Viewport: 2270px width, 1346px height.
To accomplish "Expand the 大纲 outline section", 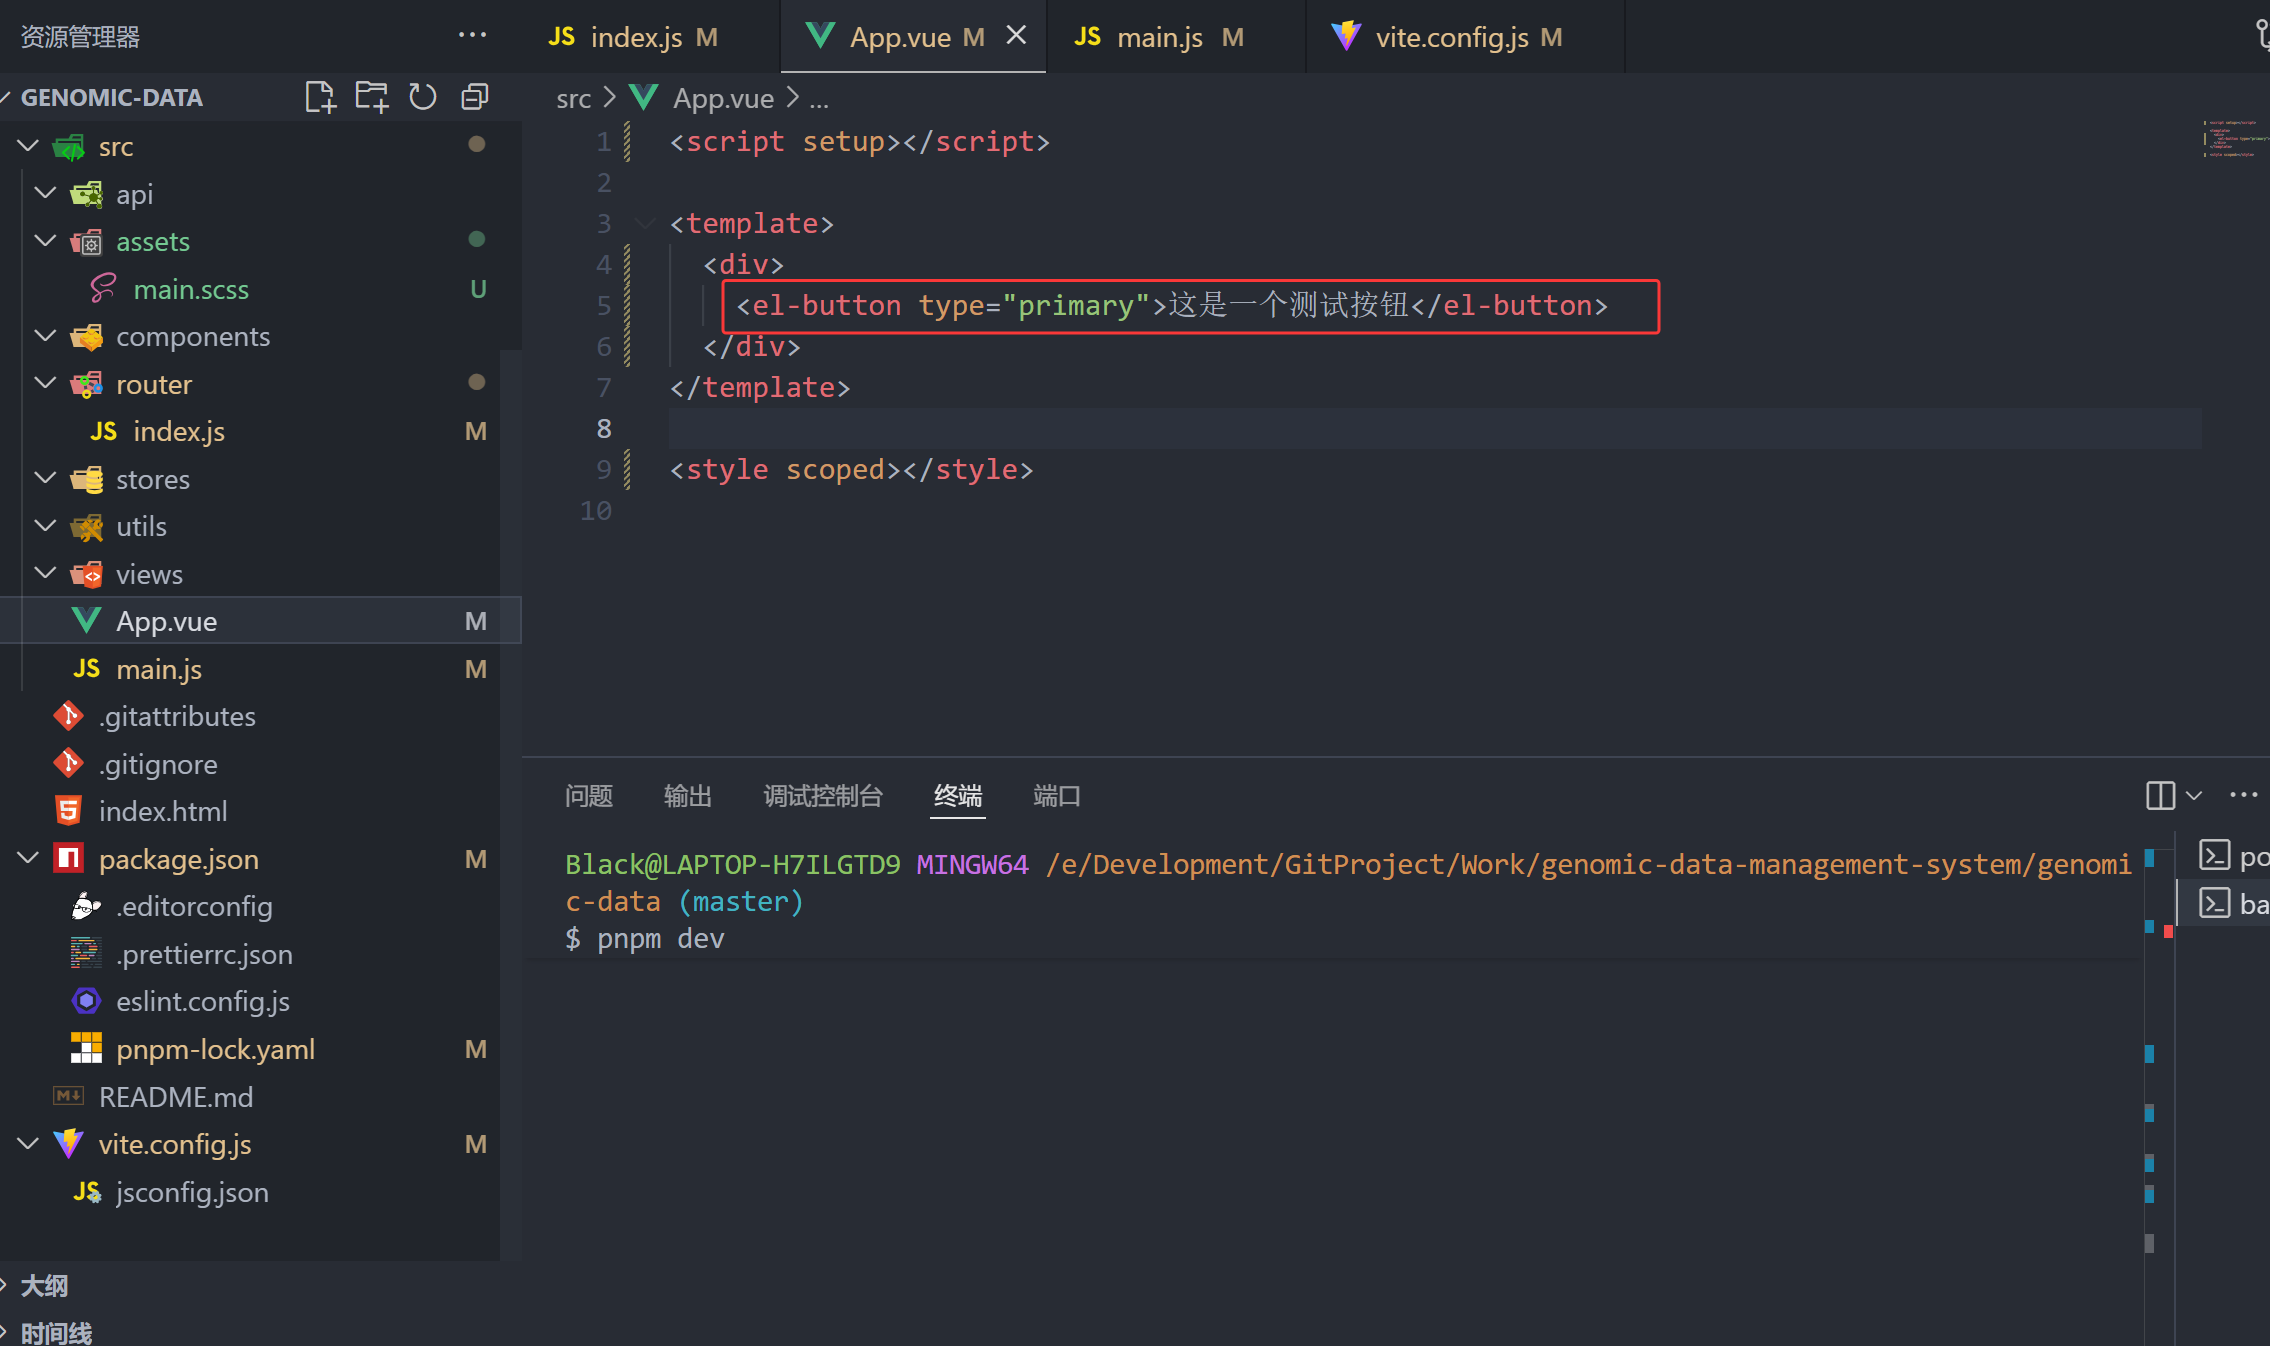I will tap(44, 1286).
